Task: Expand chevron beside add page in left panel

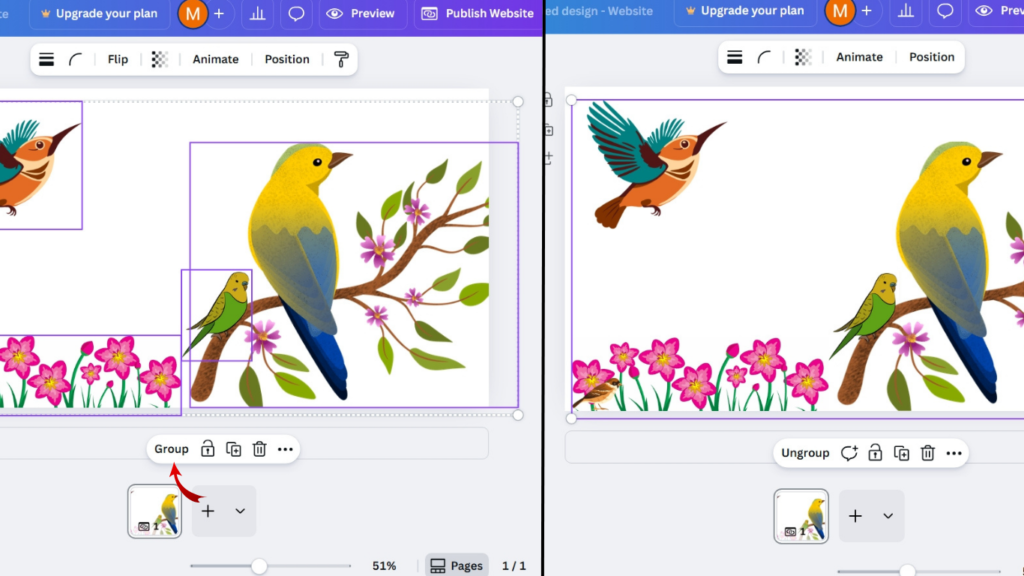Action: pos(240,511)
